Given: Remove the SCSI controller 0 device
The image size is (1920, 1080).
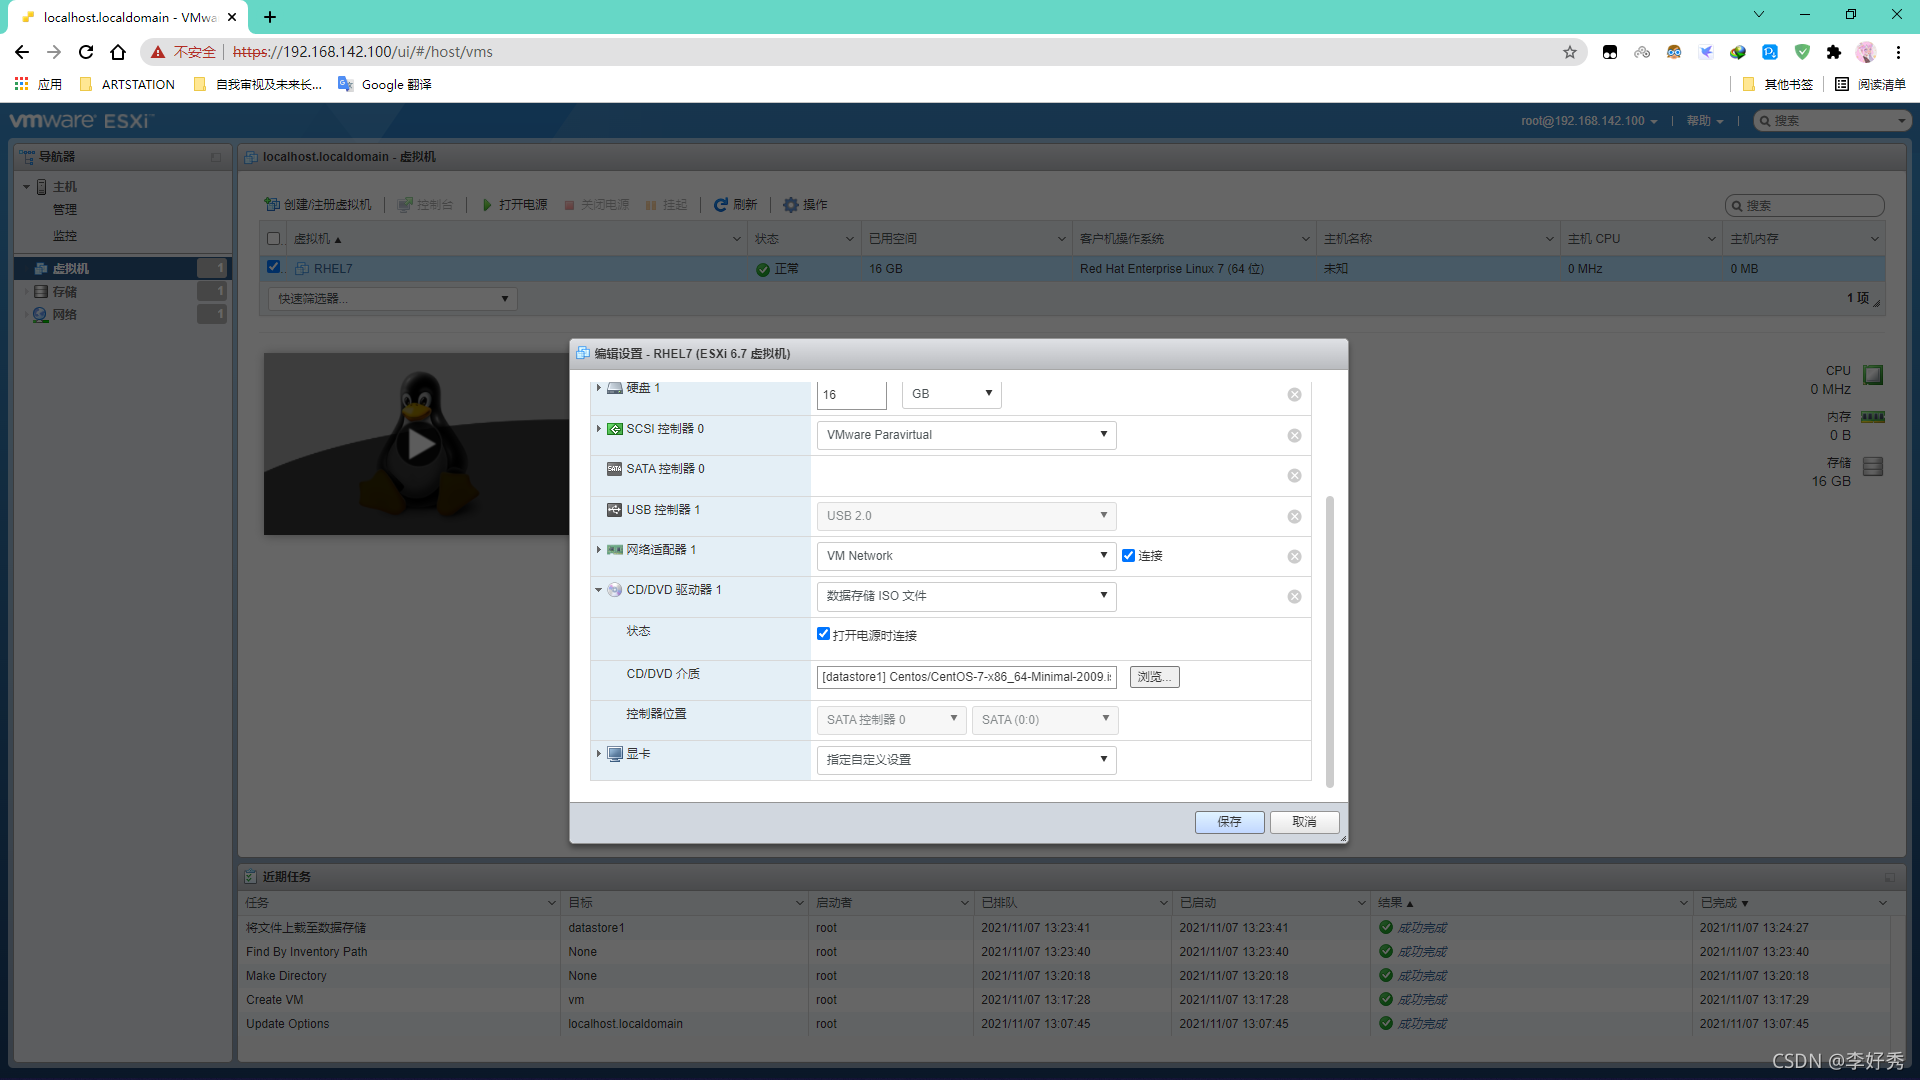Looking at the screenshot, I should point(1294,436).
